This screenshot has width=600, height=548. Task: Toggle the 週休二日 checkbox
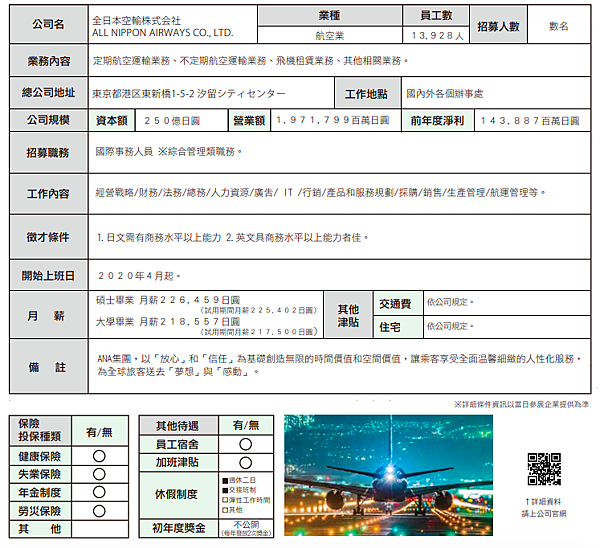(225, 480)
